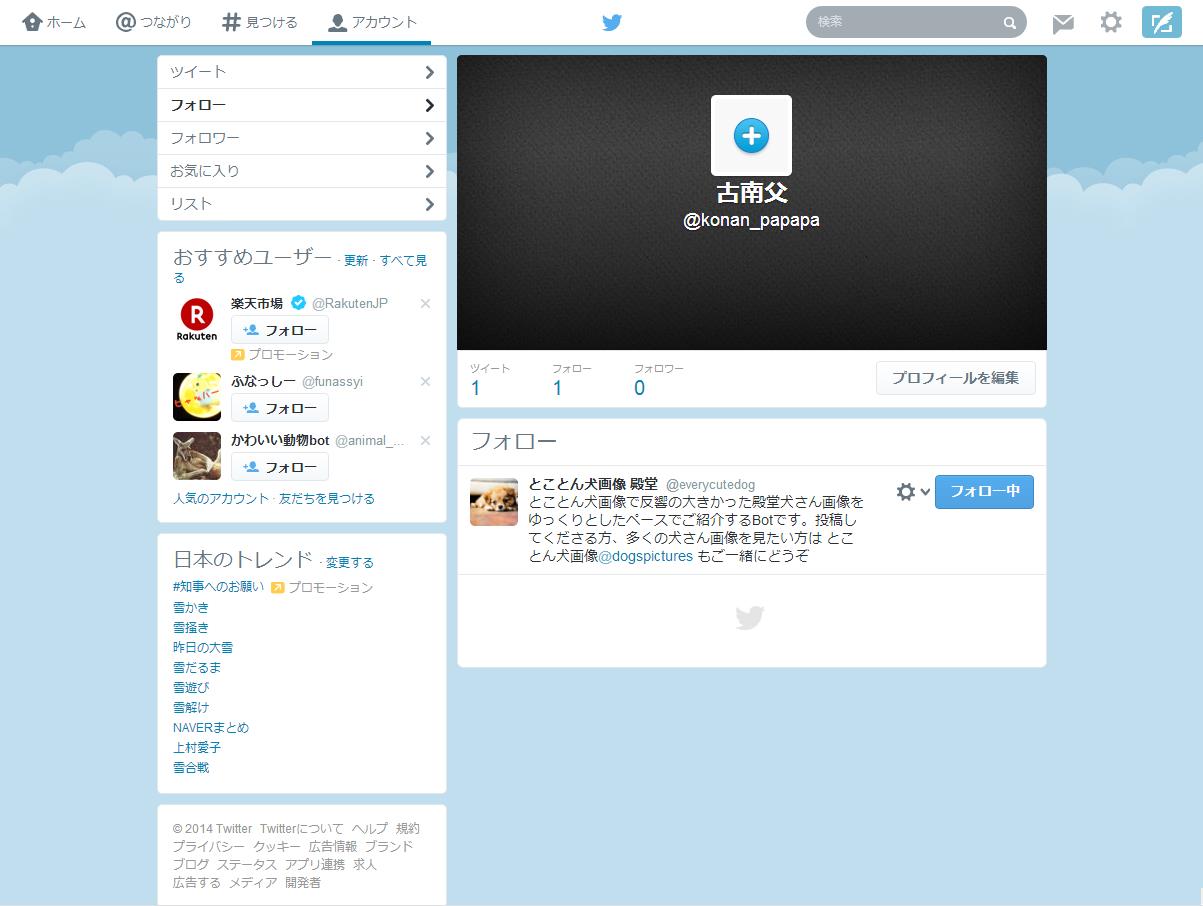Open 雪だるま trend
The width and height of the screenshot is (1203, 906).
click(x=197, y=668)
